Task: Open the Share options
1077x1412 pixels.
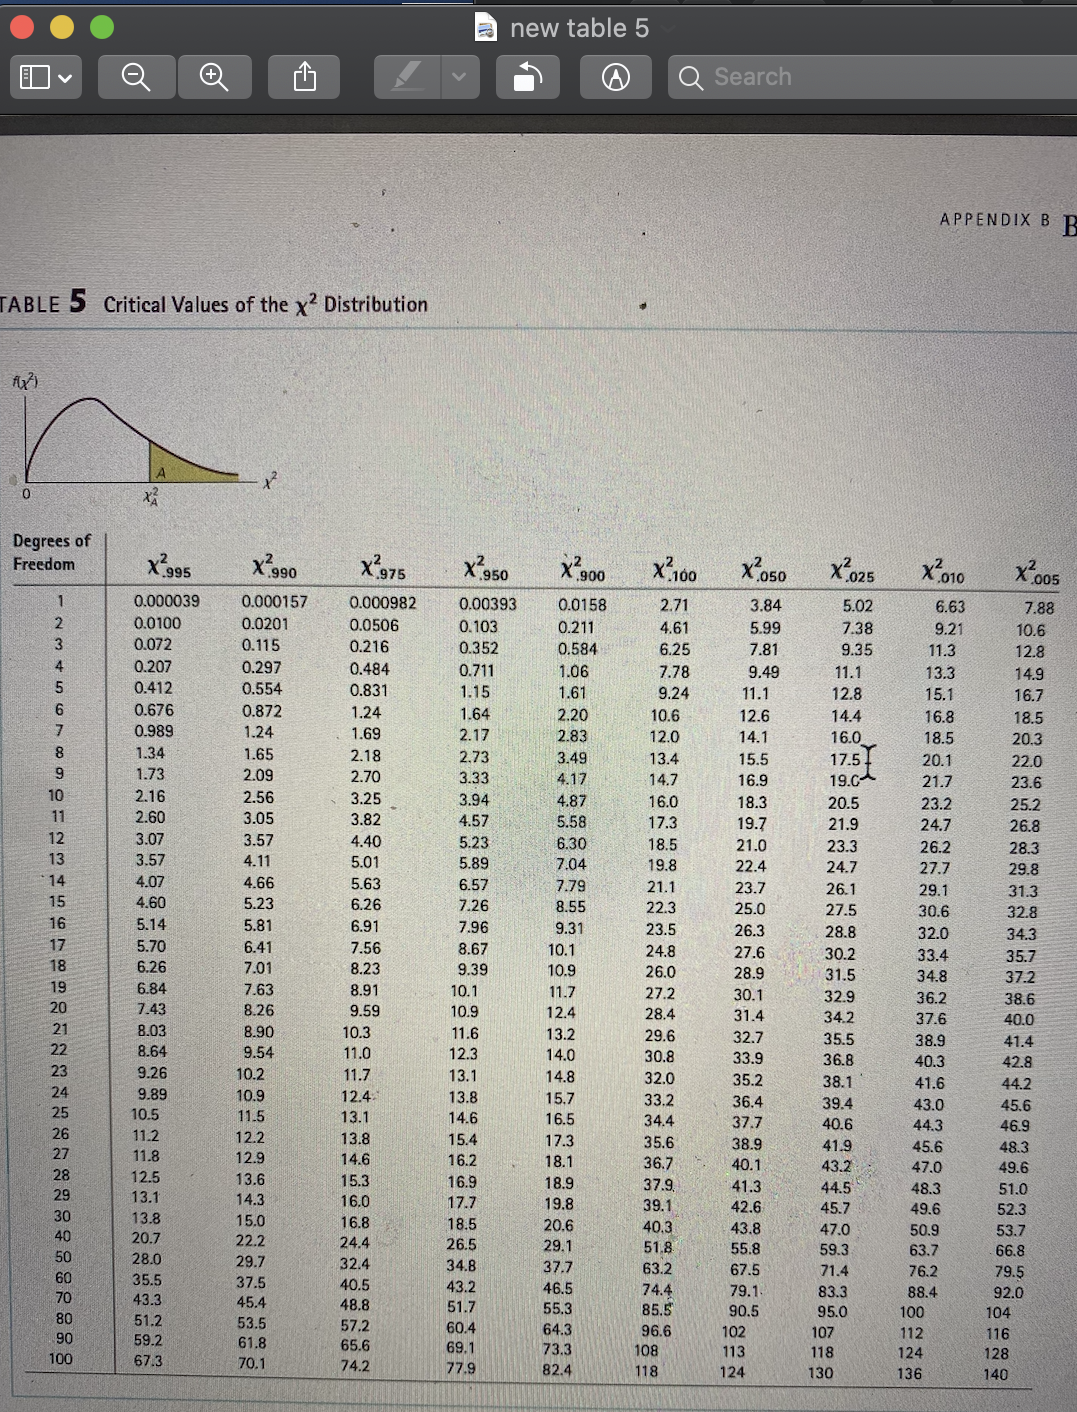Action: 303,76
